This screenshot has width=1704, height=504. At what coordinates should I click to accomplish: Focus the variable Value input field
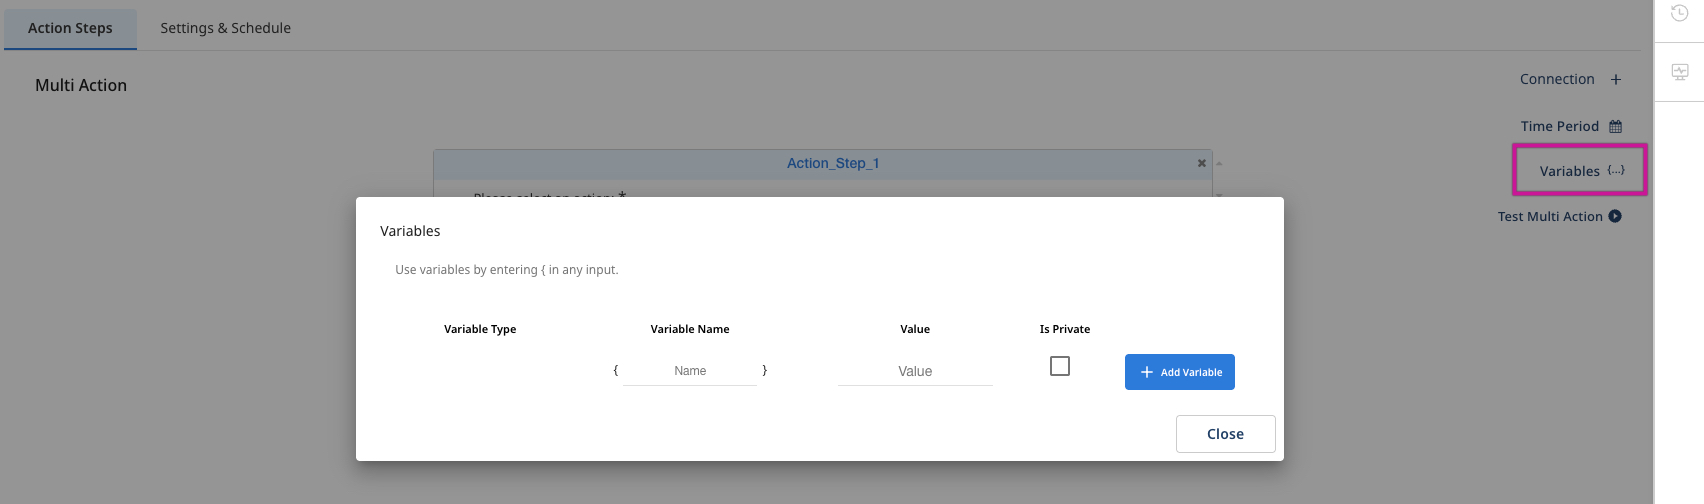(x=914, y=371)
